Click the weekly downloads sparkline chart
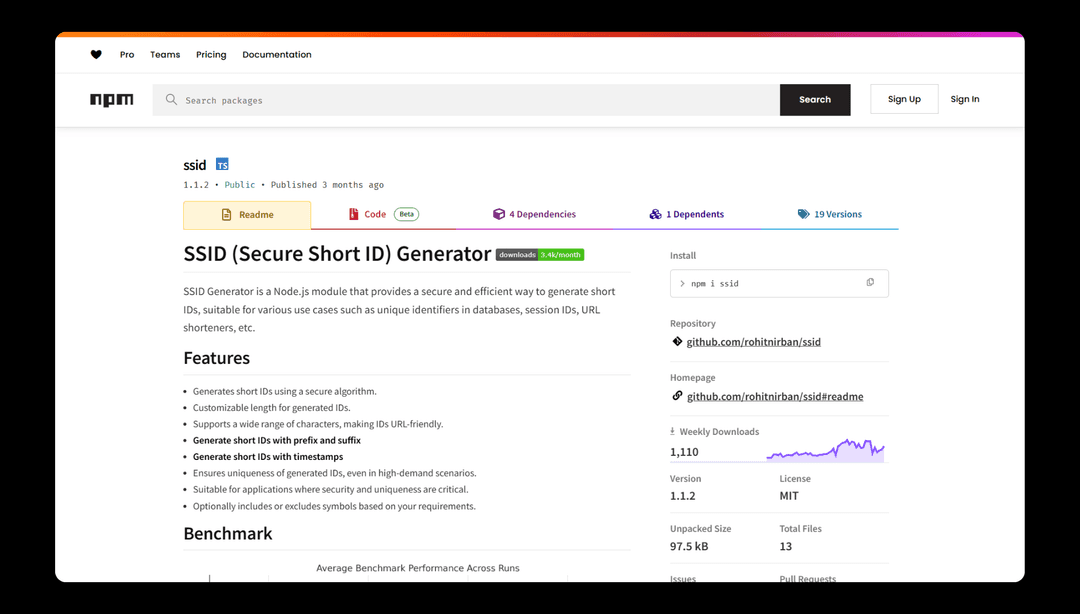This screenshot has width=1080, height=614. point(825,450)
